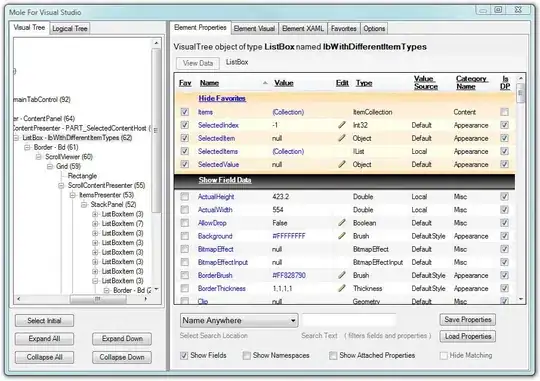Viewport: 540px width, 381px height.
Task: Switch to the Logical Tree tab
Action: coord(70,29)
